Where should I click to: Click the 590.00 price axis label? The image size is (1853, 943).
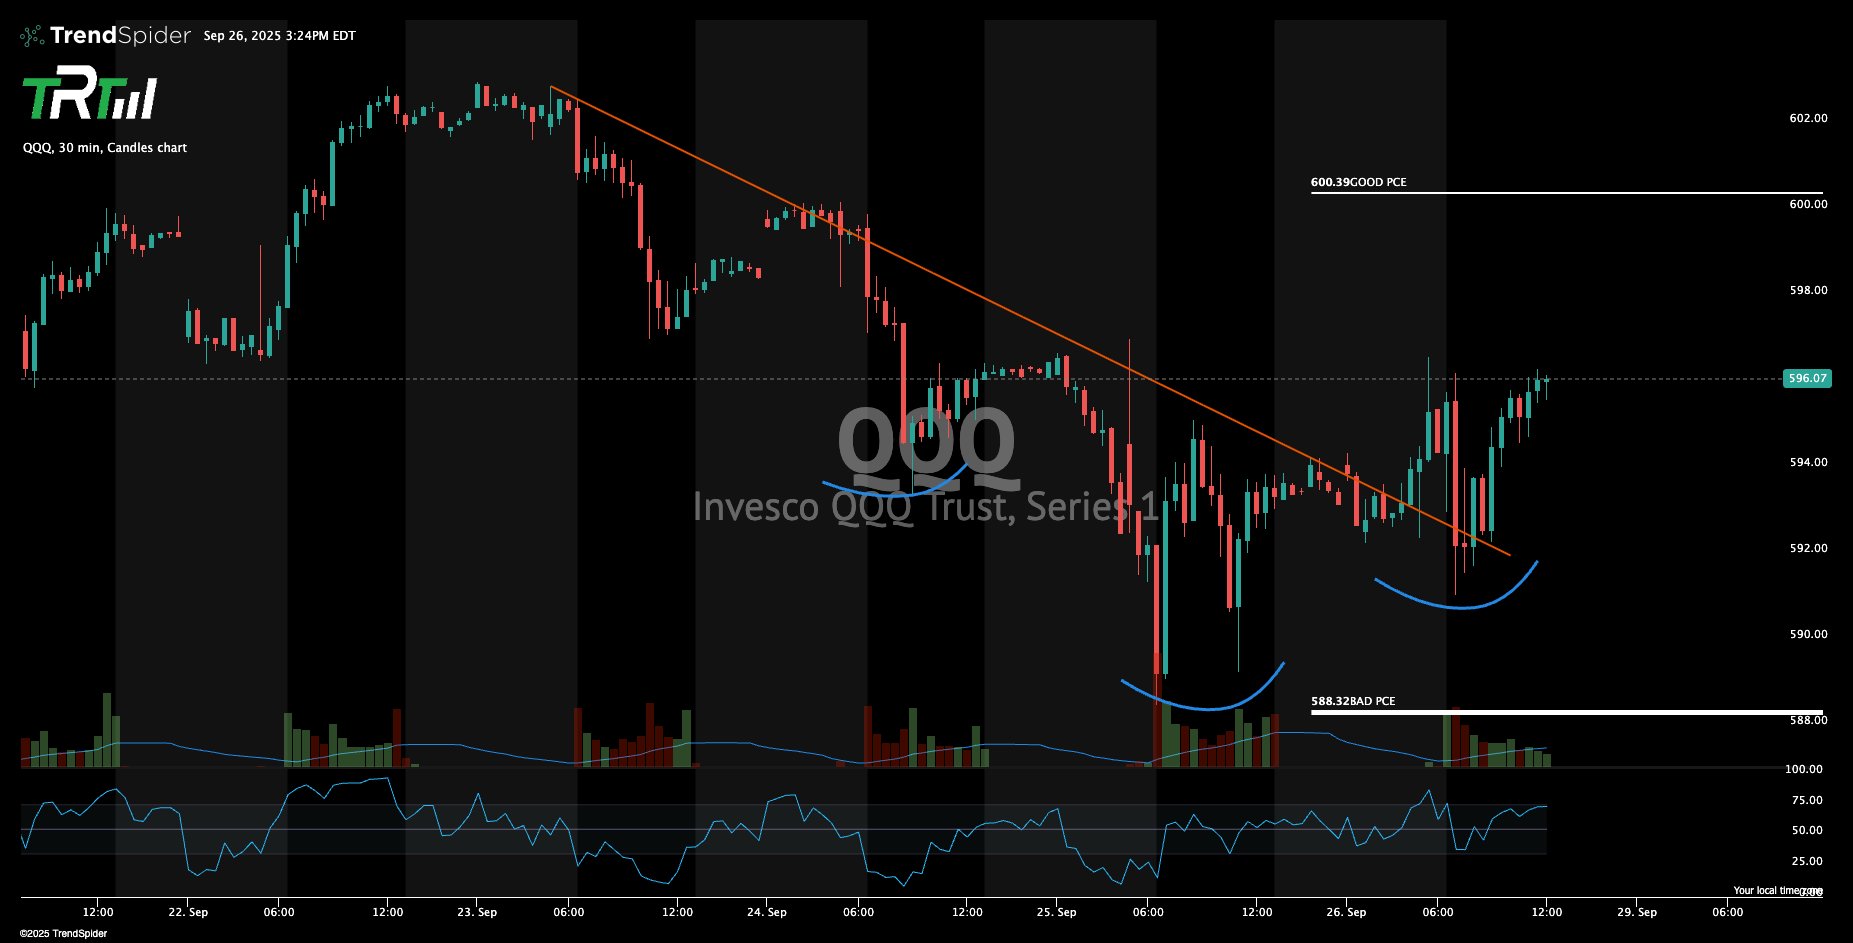click(1808, 634)
